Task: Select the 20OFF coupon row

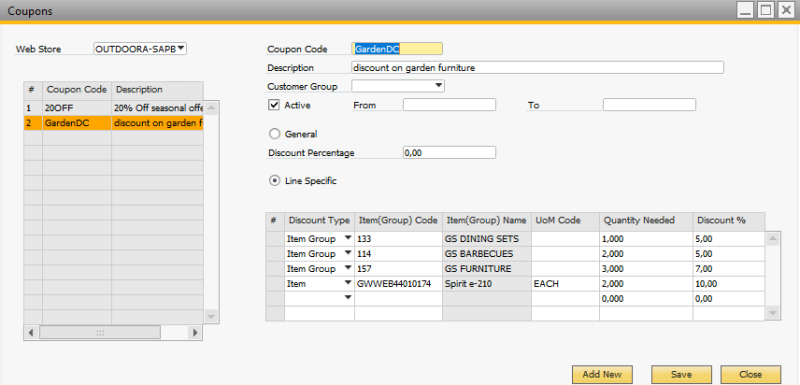Action: [x=114, y=109]
